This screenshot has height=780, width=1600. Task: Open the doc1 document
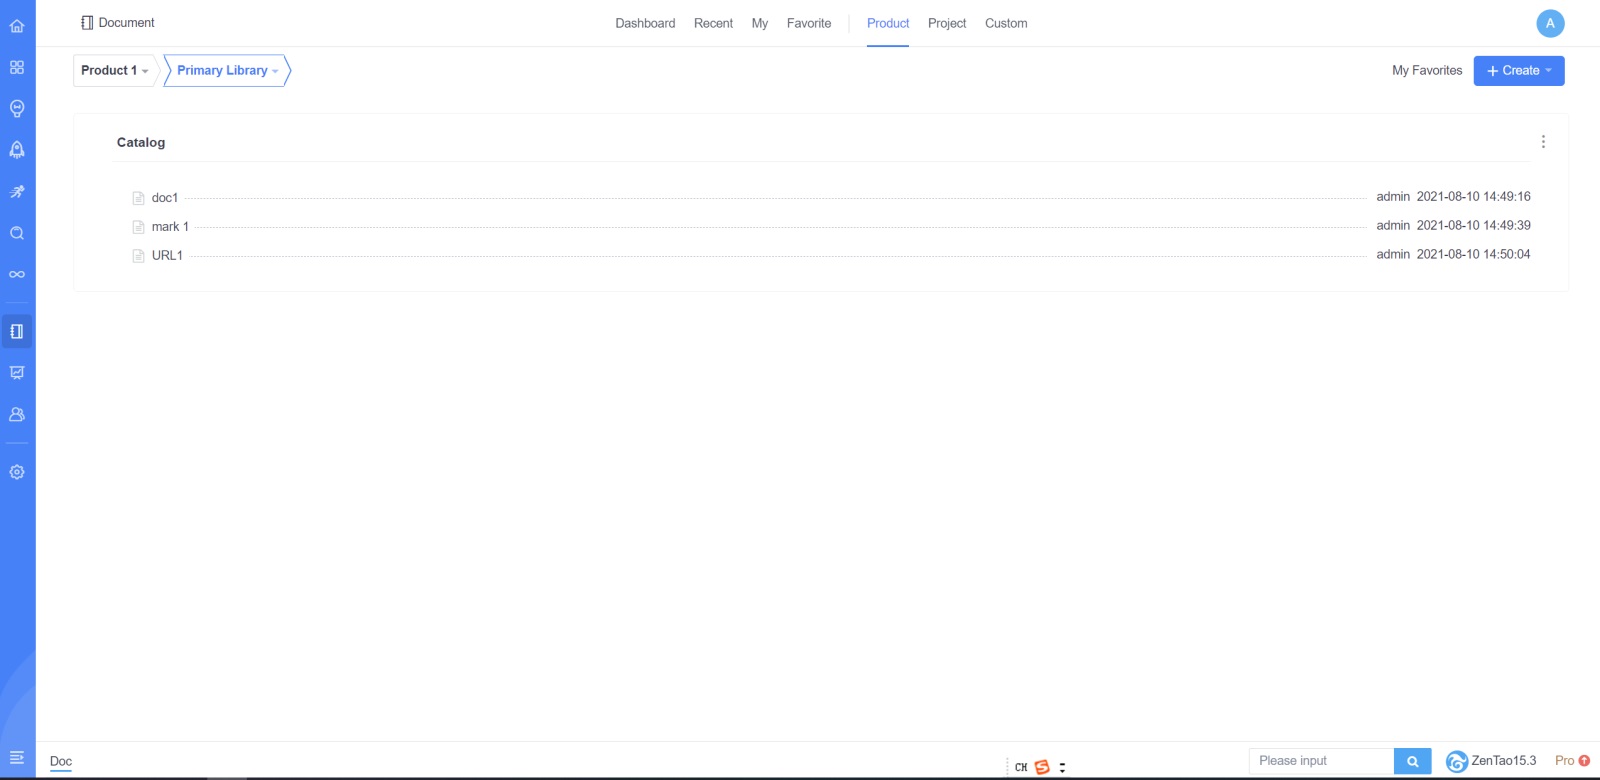click(x=165, y=198)
